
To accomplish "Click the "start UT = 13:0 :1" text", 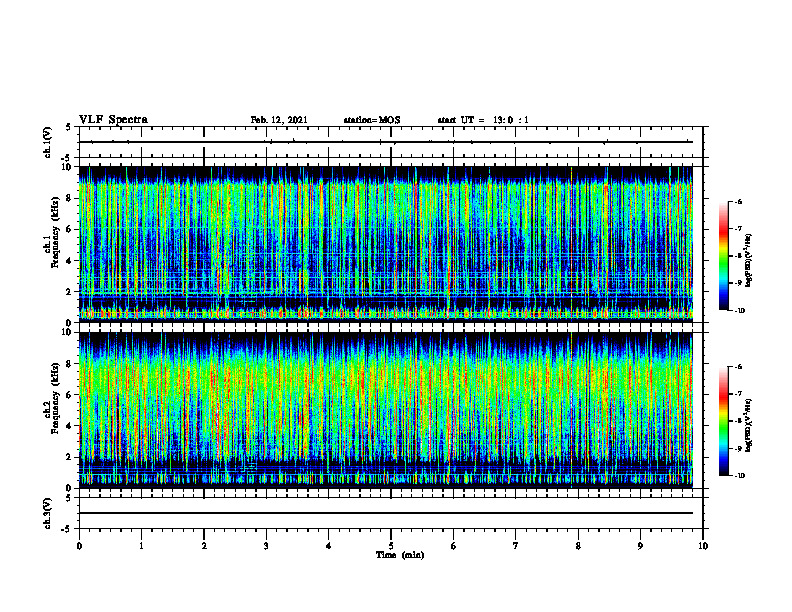I will (483, 120).
